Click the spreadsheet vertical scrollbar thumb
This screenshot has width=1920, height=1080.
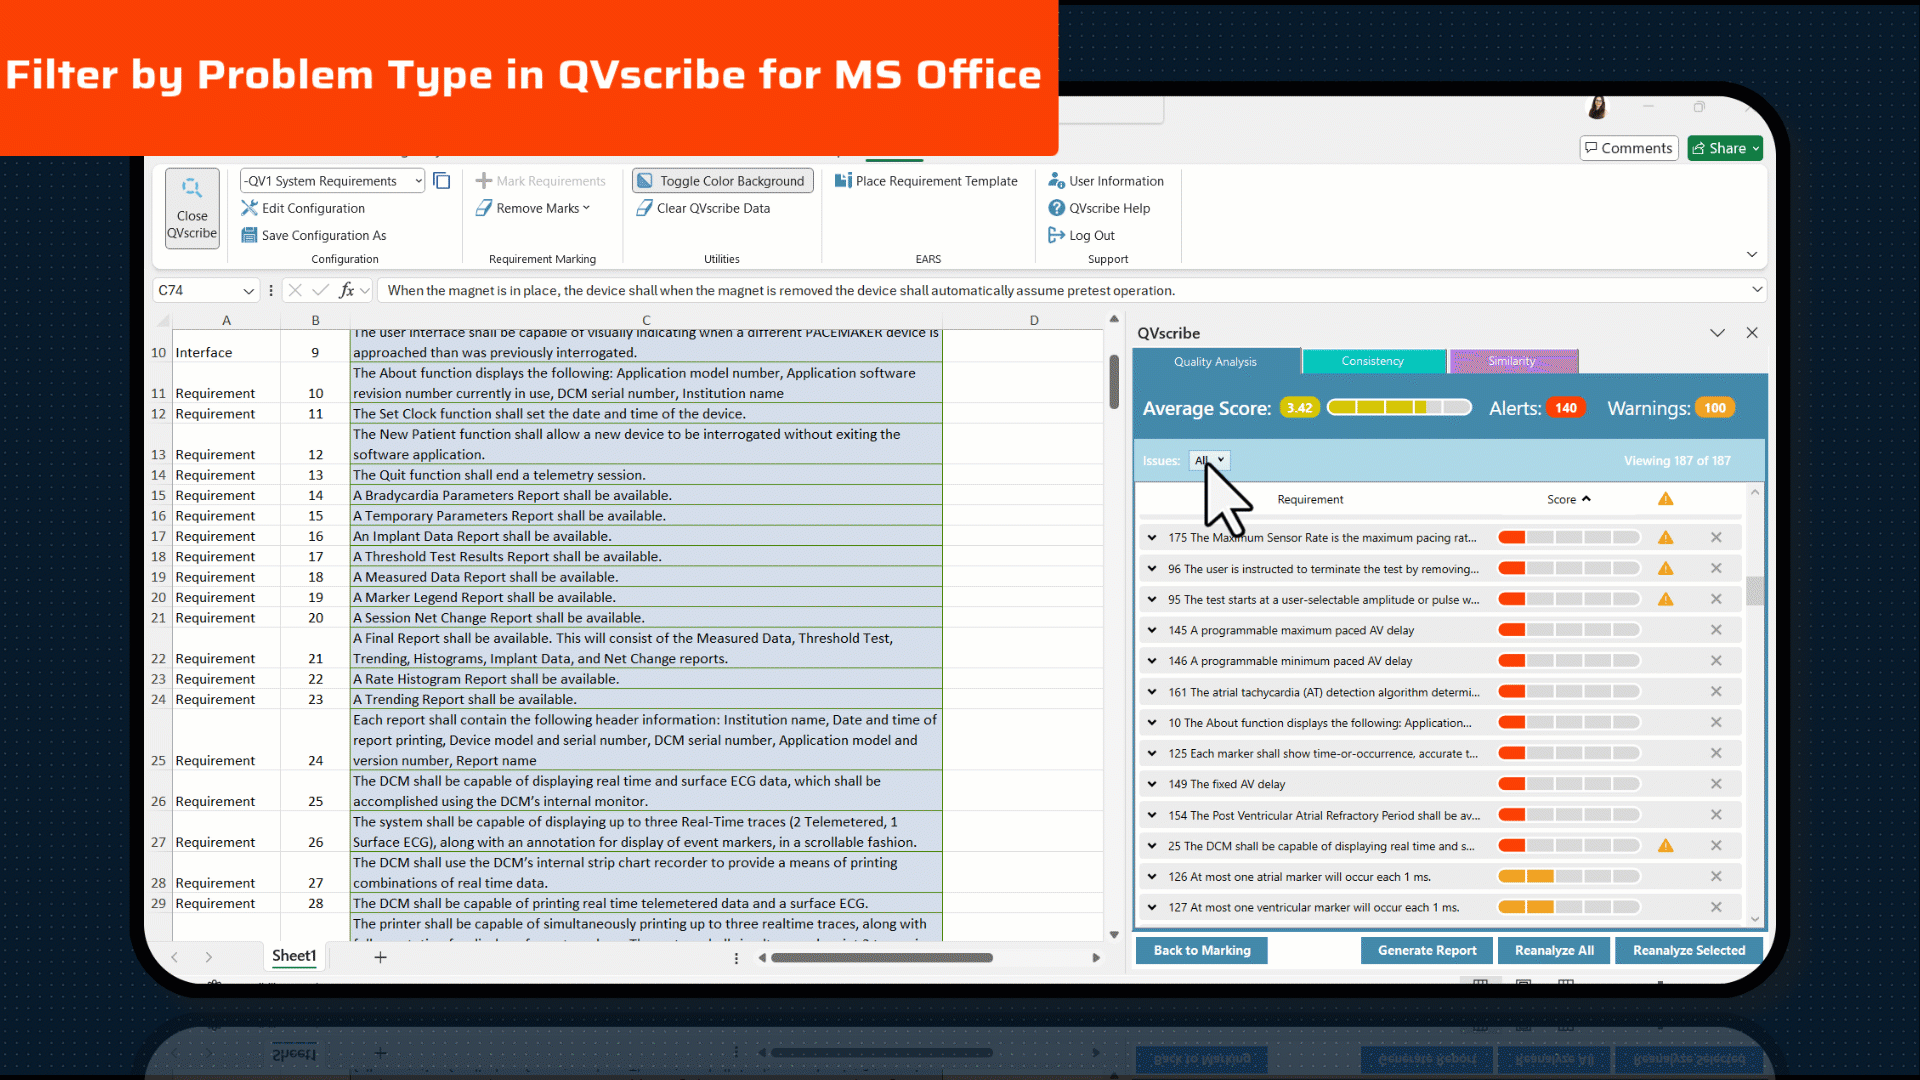coord(1114,381)
